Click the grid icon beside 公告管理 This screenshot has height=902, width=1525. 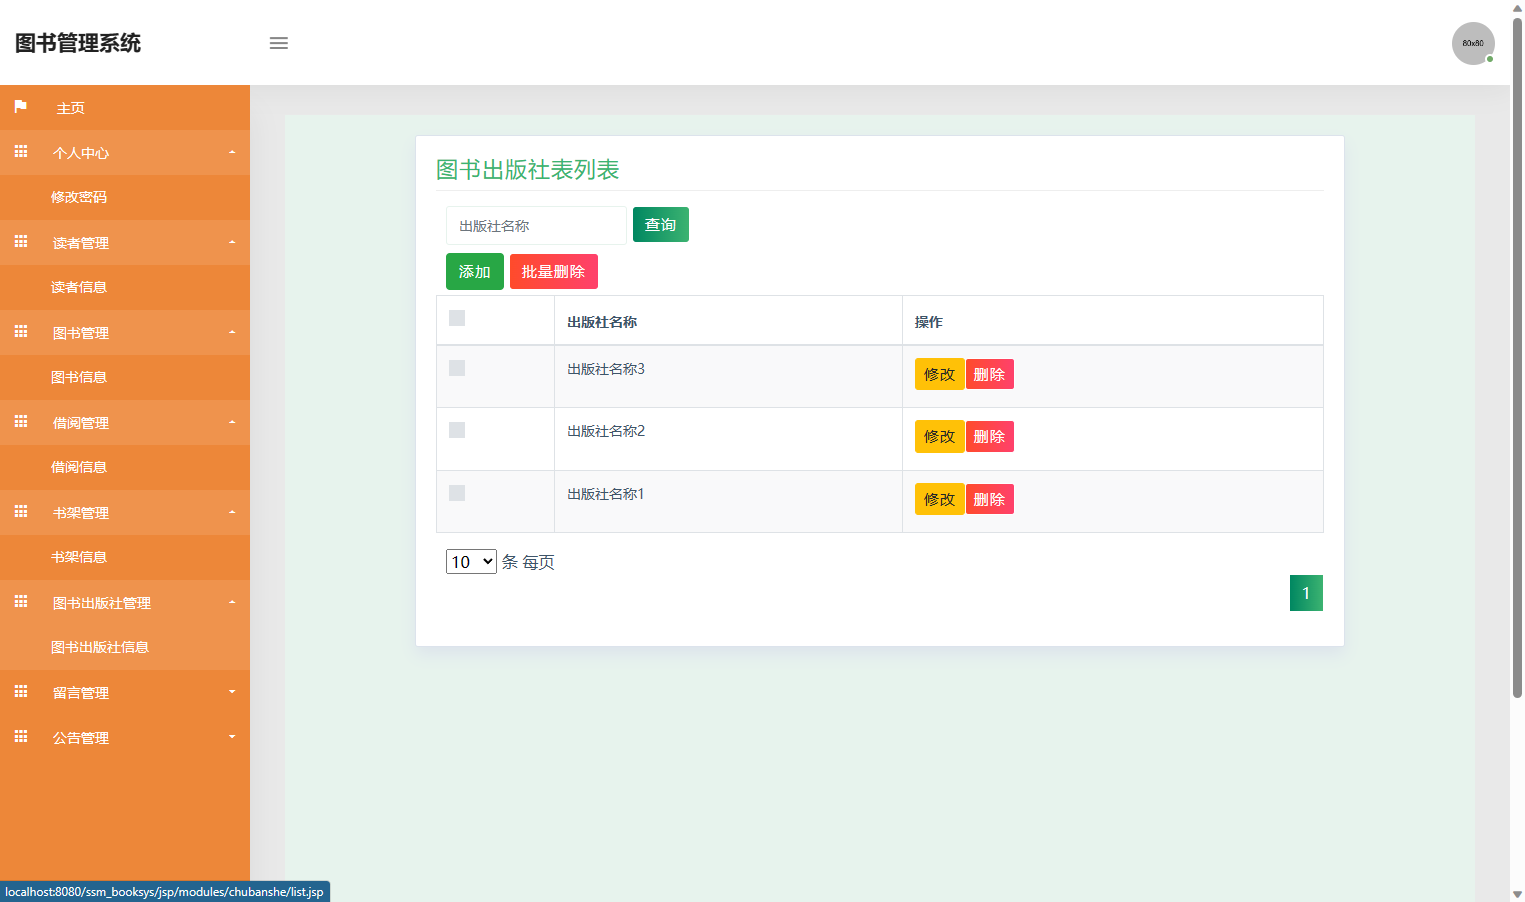[x=20, y=737]
